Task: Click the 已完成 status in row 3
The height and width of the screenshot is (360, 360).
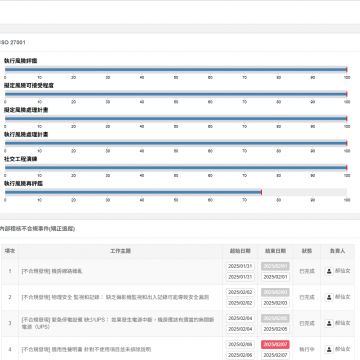Action: pos(307,323)
